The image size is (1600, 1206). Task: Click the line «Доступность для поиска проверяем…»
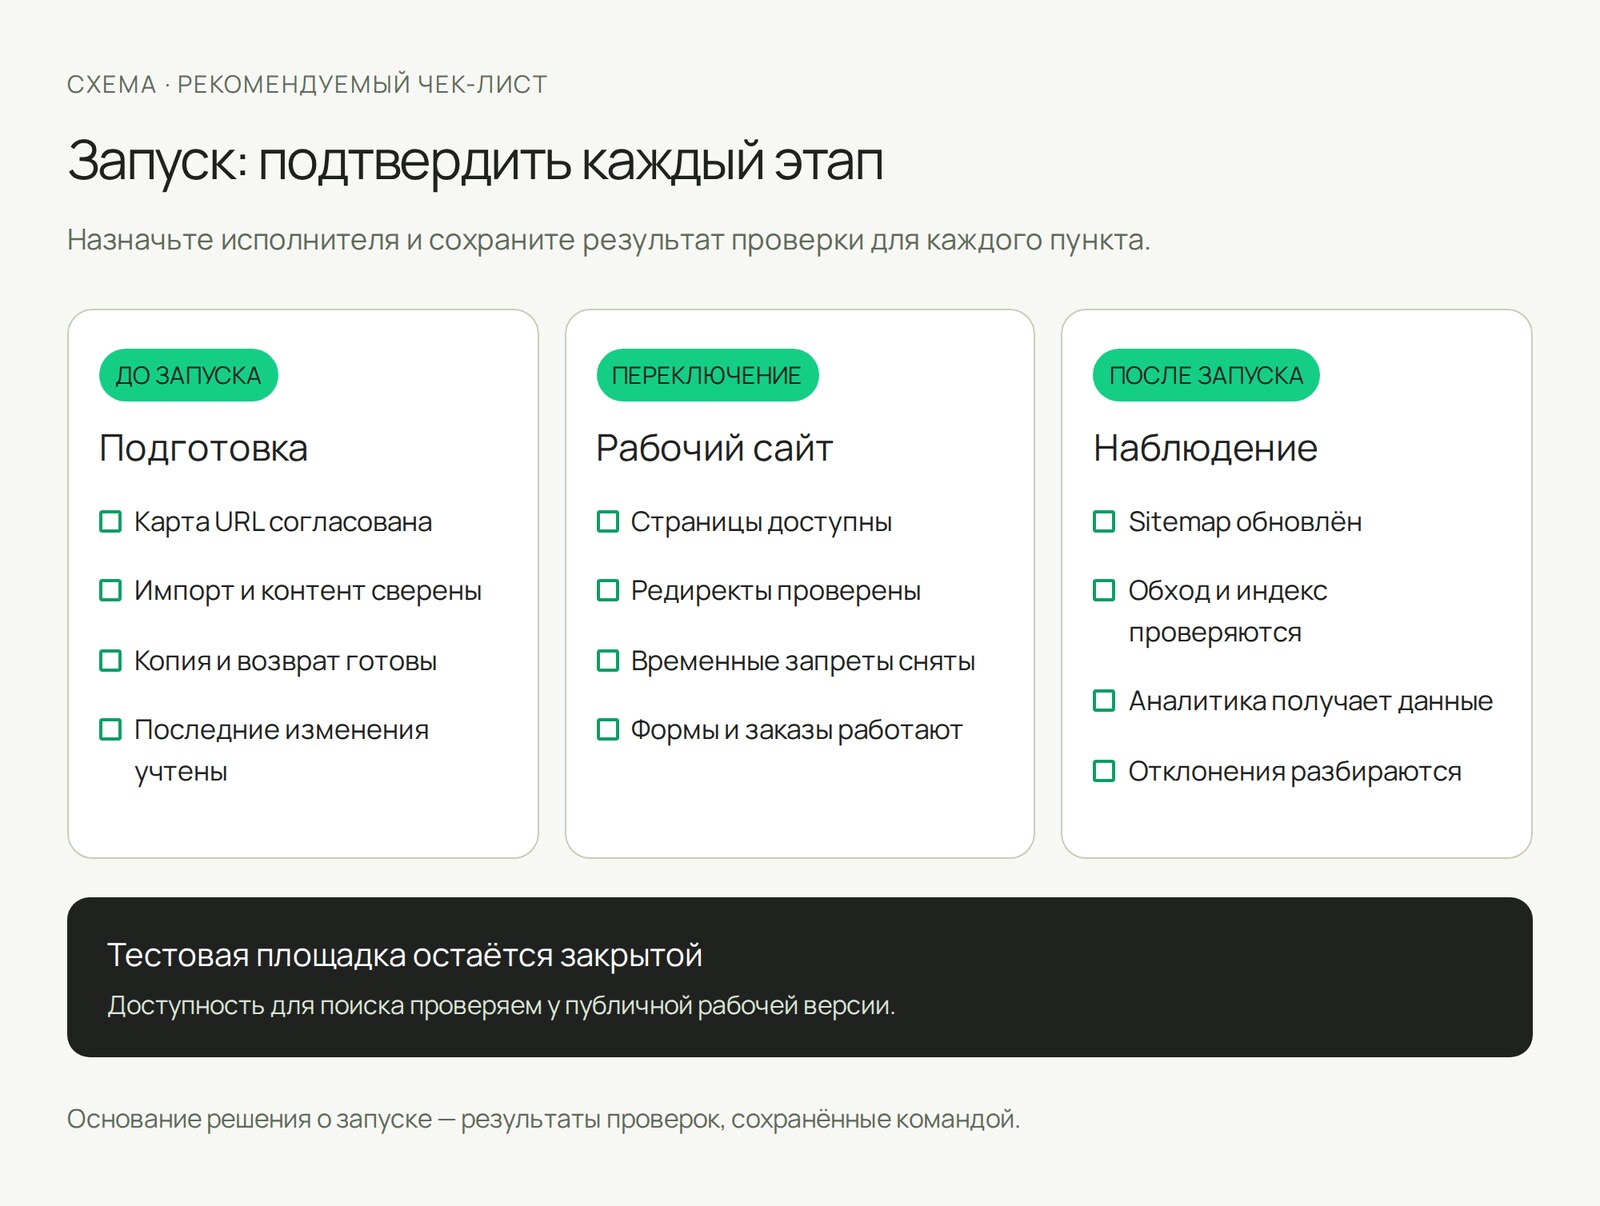tap(501, 1006)
